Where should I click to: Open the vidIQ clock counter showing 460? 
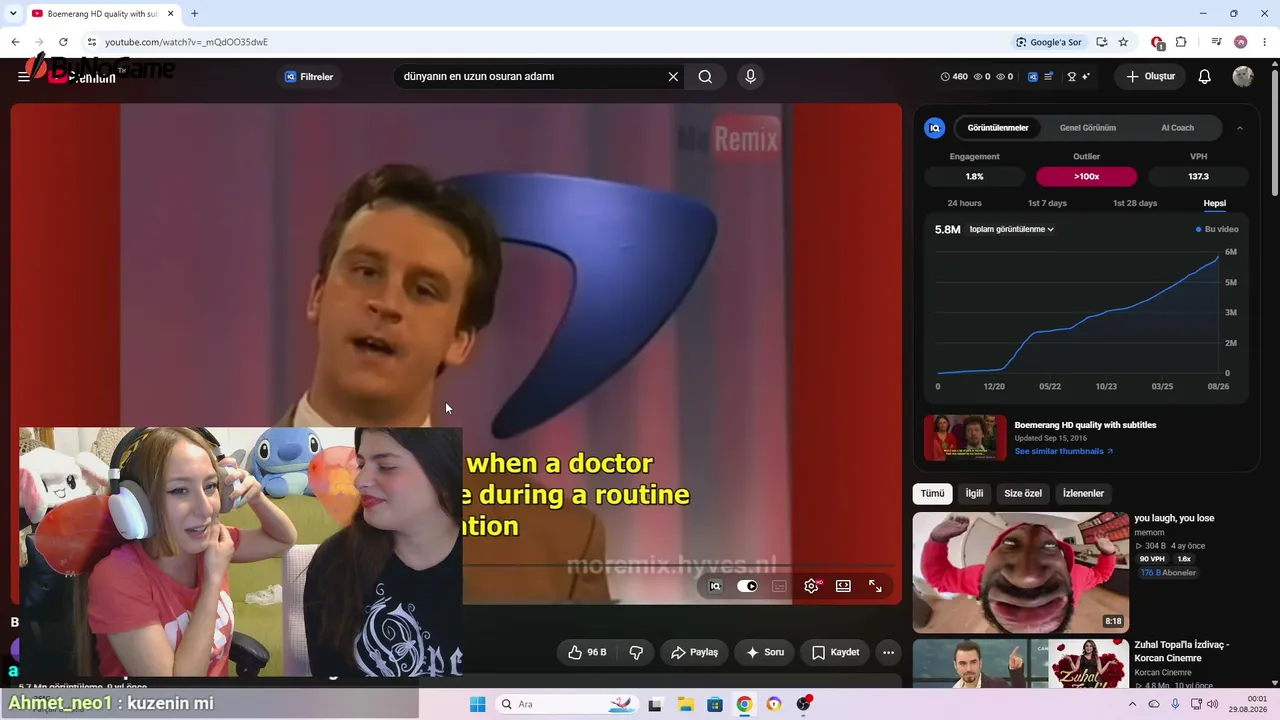point(955,77)
